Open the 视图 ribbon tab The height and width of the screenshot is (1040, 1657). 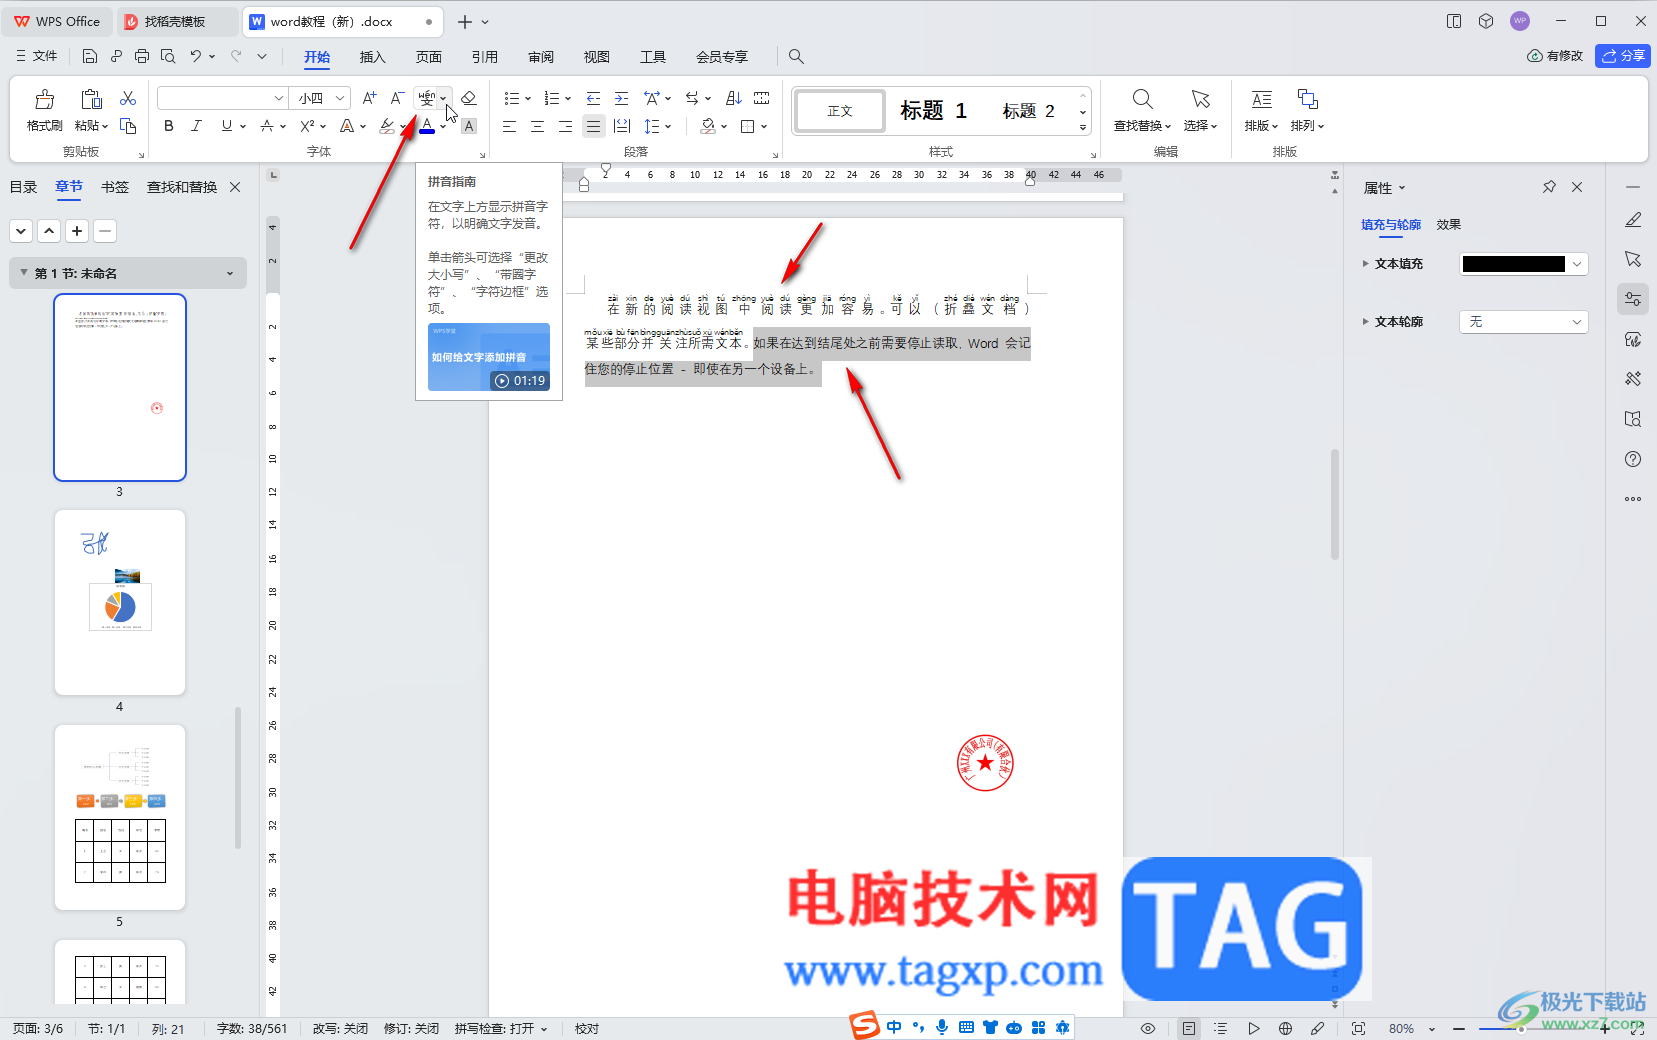tap(597, 57)
